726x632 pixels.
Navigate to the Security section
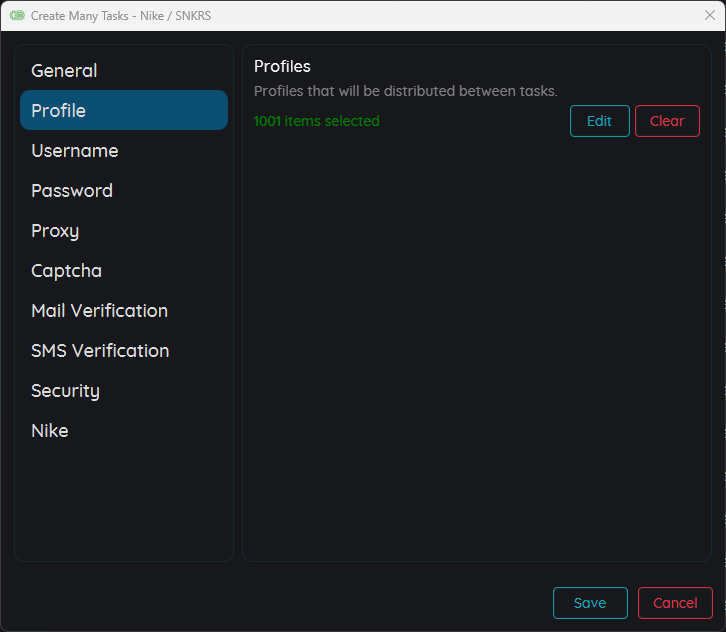coord(65,391)
